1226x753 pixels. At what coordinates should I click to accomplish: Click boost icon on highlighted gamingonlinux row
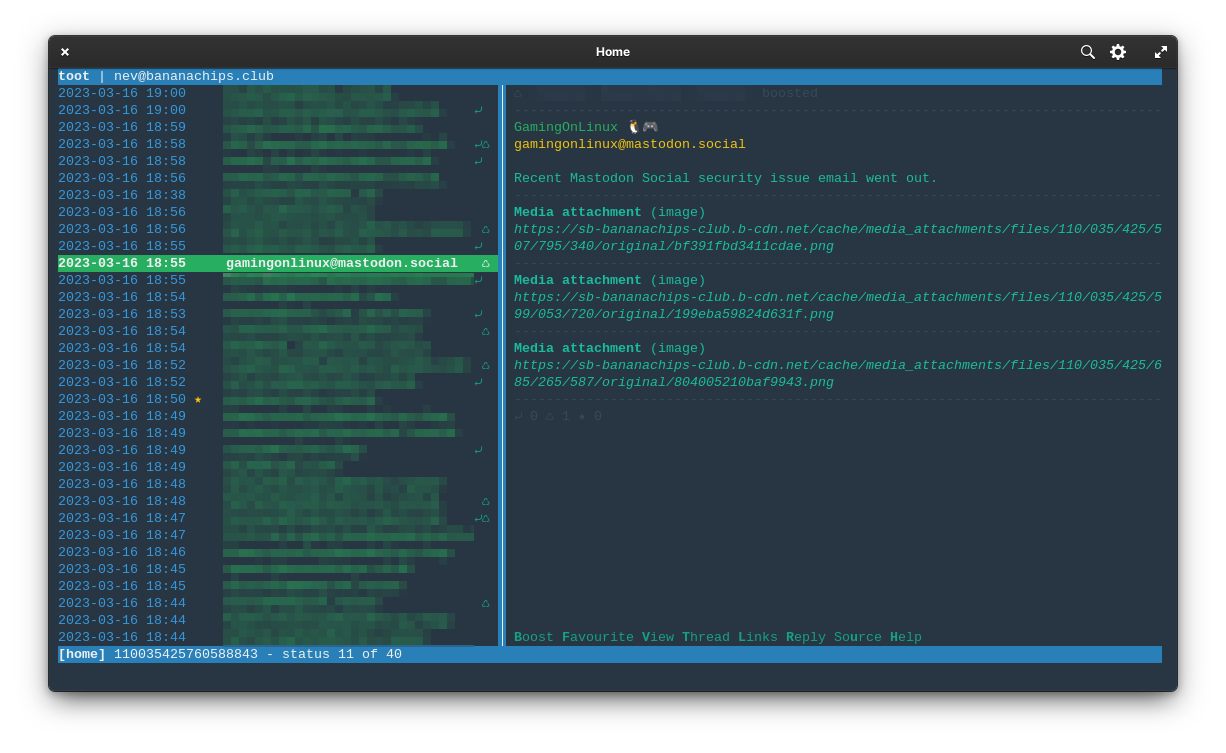(x=486, y=264)
